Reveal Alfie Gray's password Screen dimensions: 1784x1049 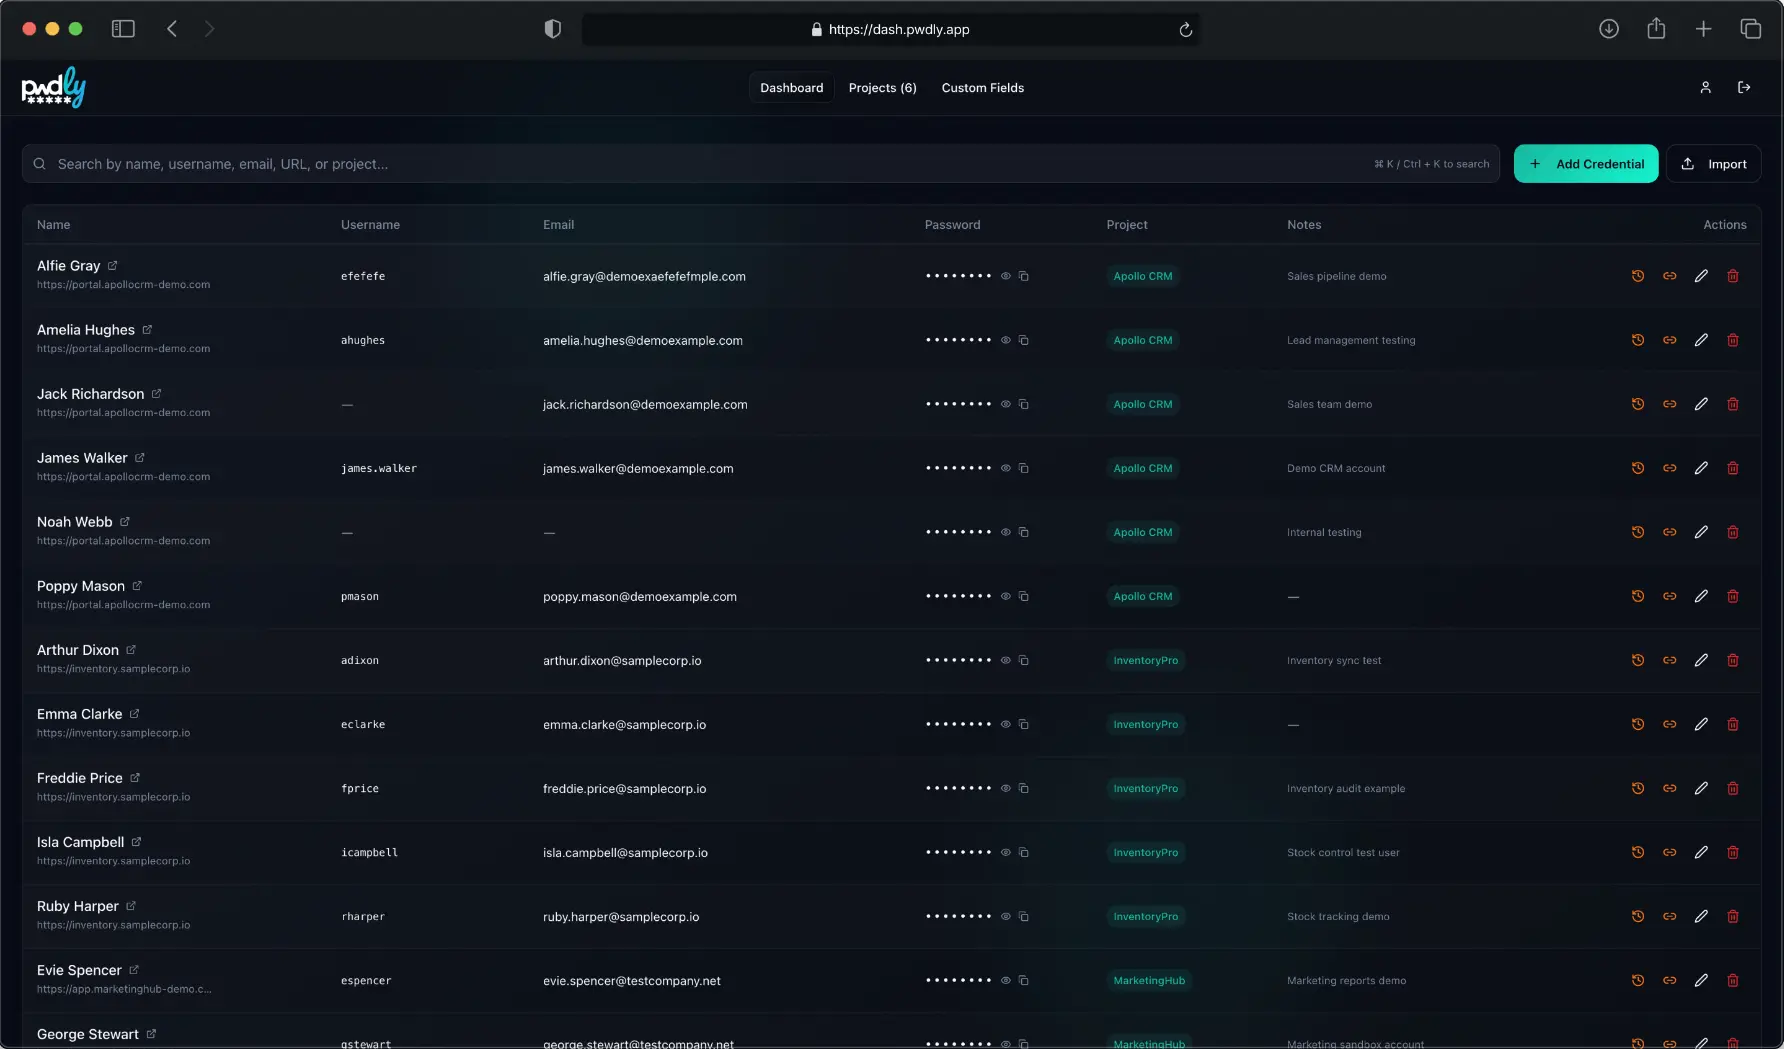[x=1006, y=276]
